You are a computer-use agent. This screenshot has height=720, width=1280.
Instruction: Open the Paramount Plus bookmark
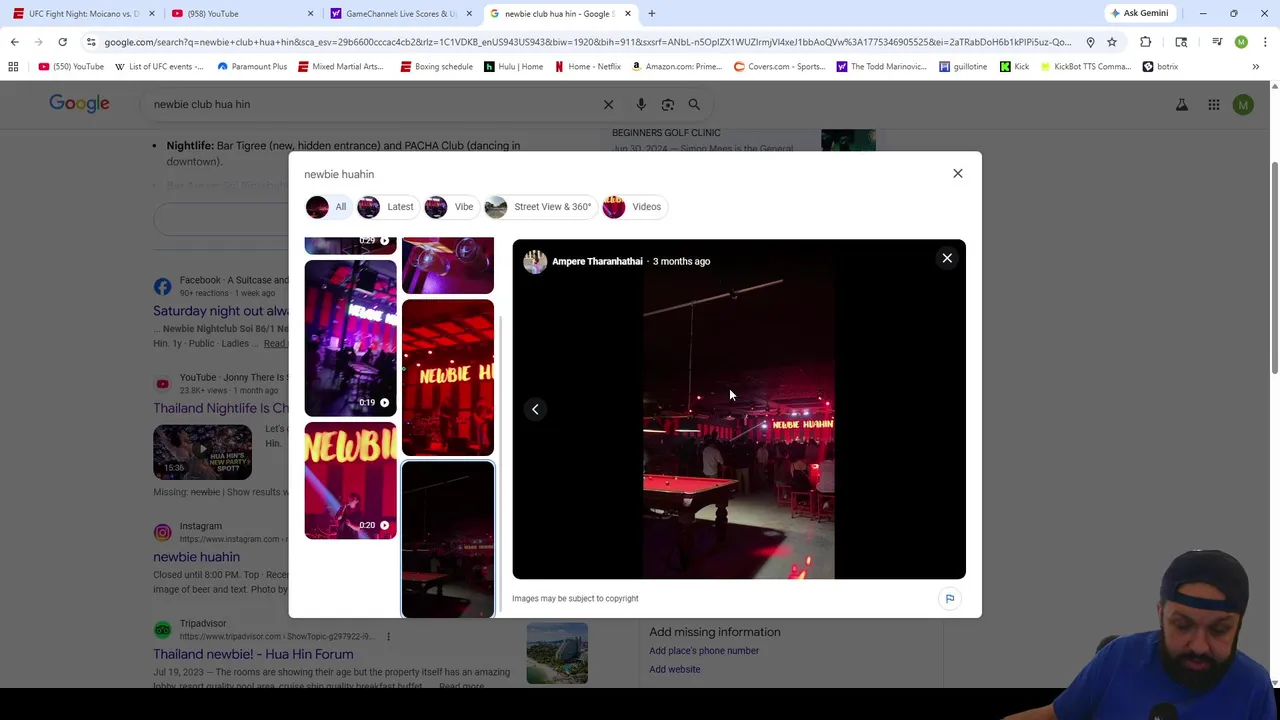[x=252, y=67]
